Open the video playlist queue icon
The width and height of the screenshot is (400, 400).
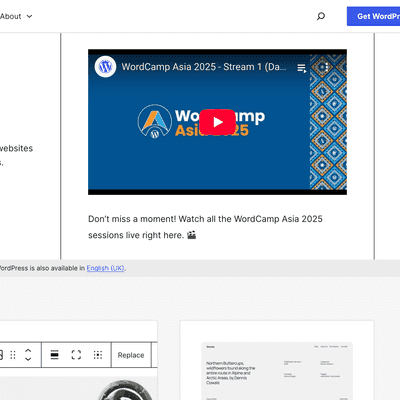point(302,68)
